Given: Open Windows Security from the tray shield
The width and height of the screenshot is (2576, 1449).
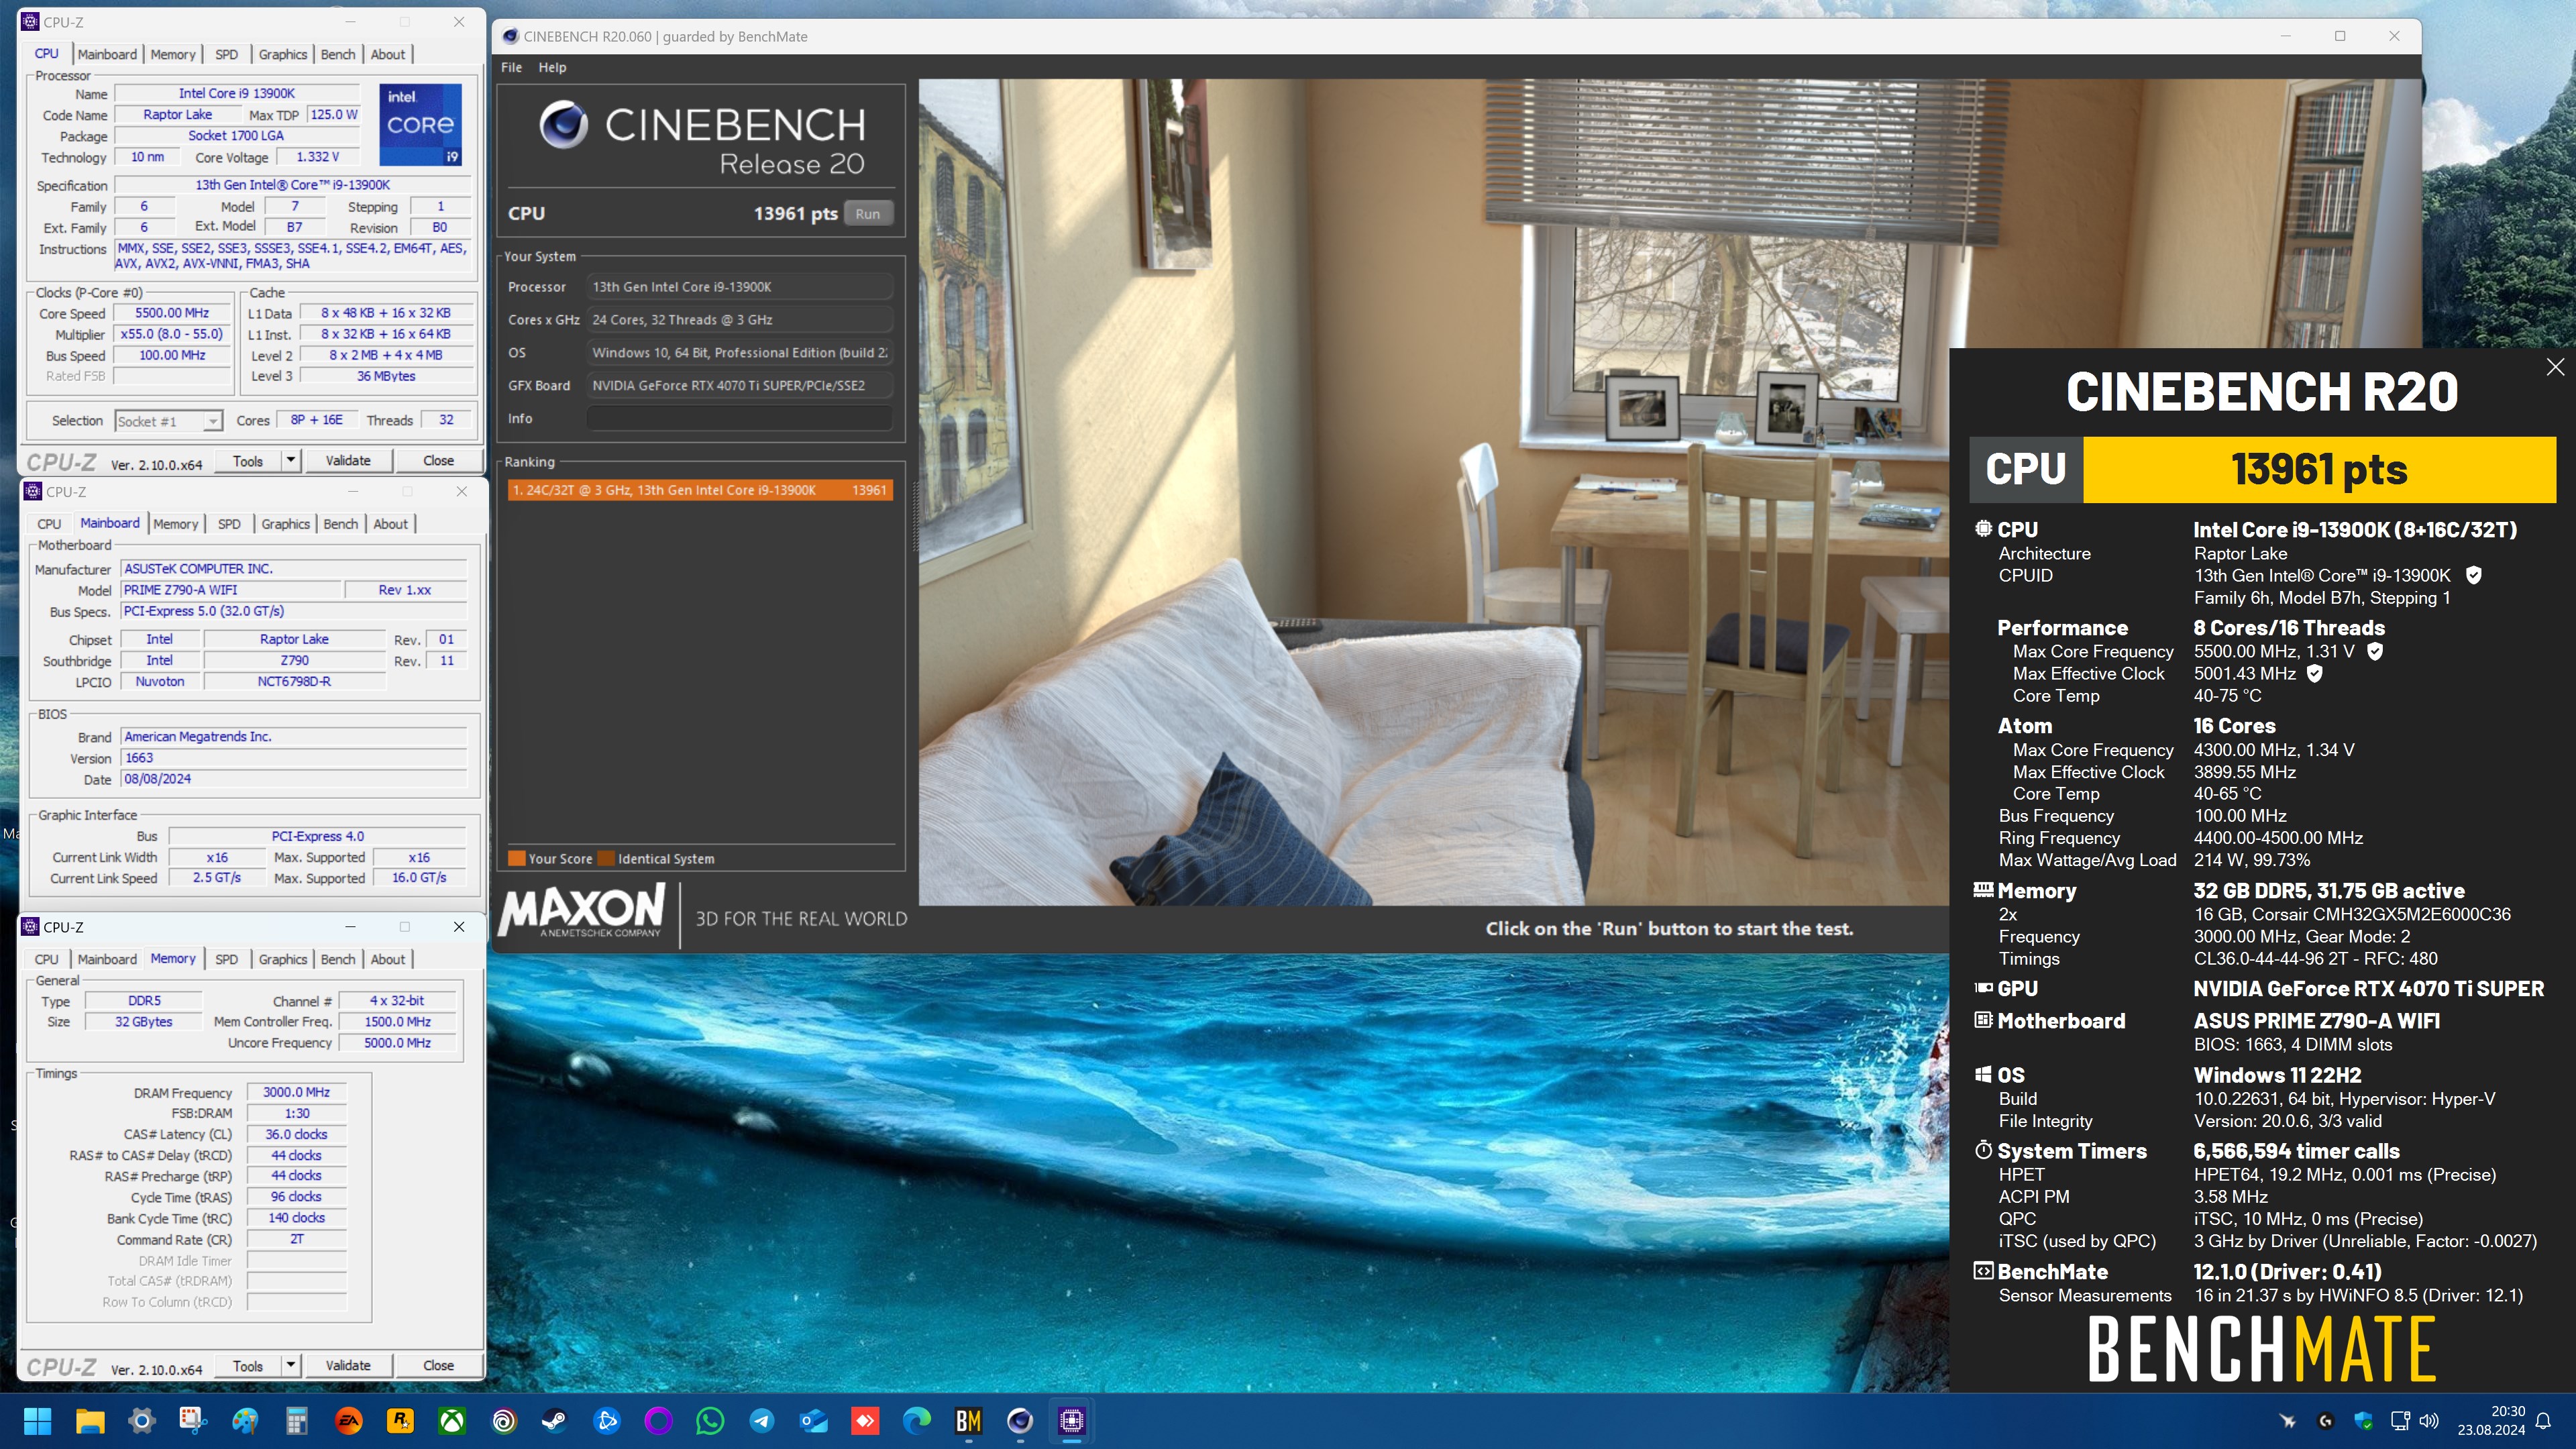Looking at the screenshot, I should (2363, 1420).
